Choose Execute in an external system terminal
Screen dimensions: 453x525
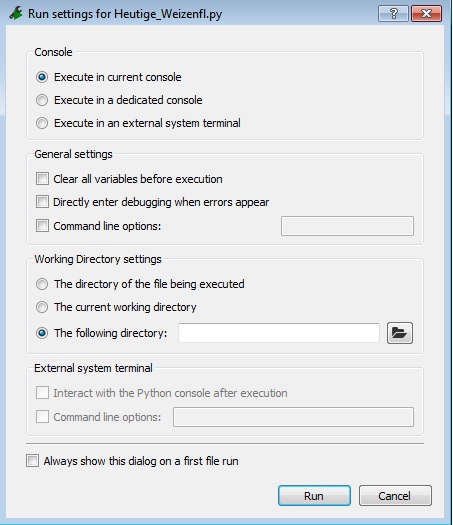tap(42, 123)
